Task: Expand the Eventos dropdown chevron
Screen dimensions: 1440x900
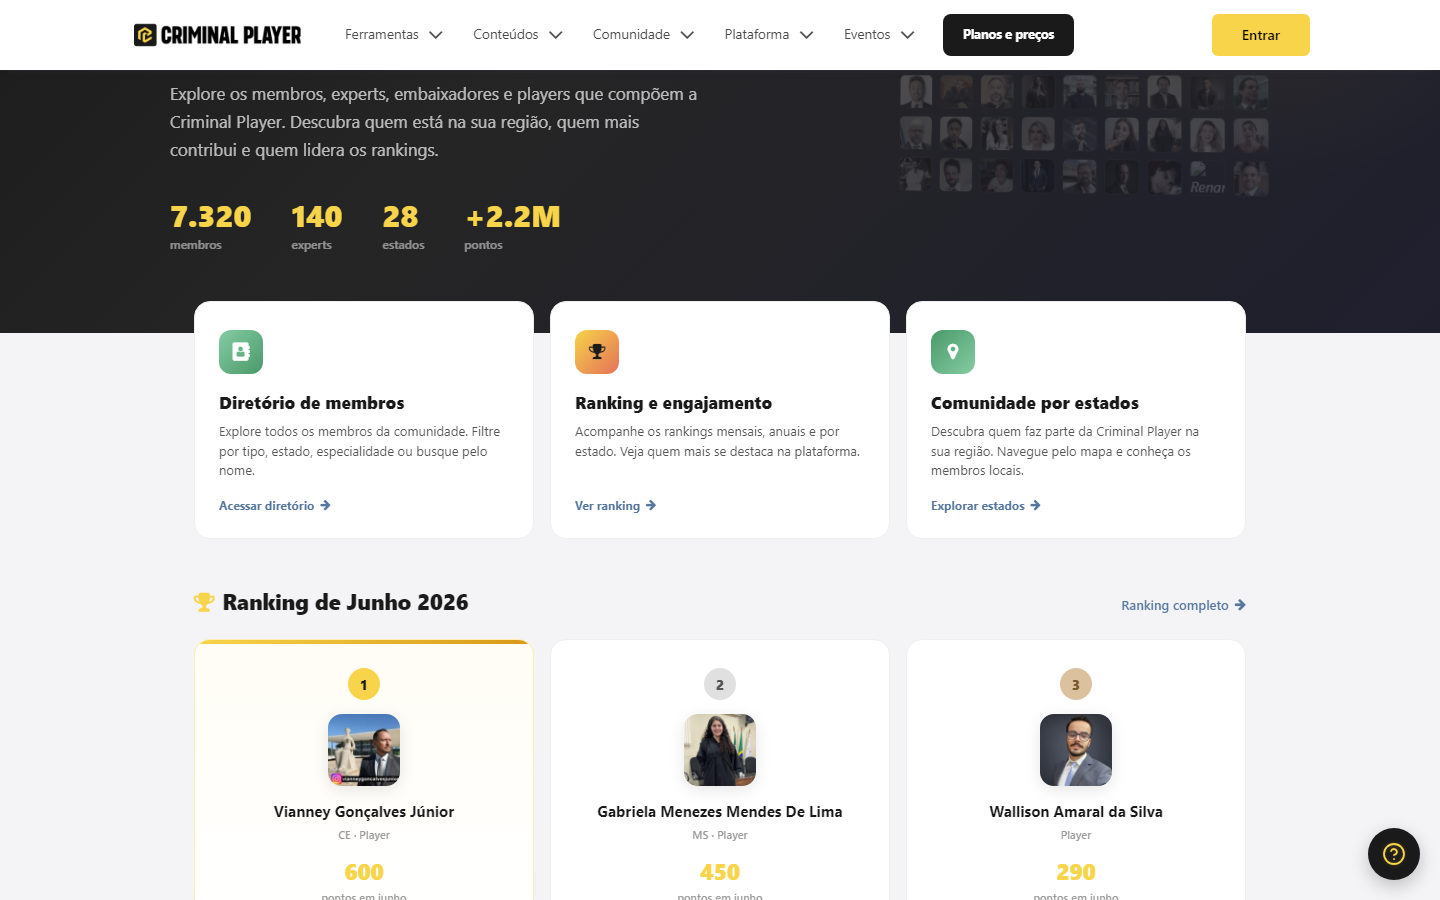Action: pos(908,35)
